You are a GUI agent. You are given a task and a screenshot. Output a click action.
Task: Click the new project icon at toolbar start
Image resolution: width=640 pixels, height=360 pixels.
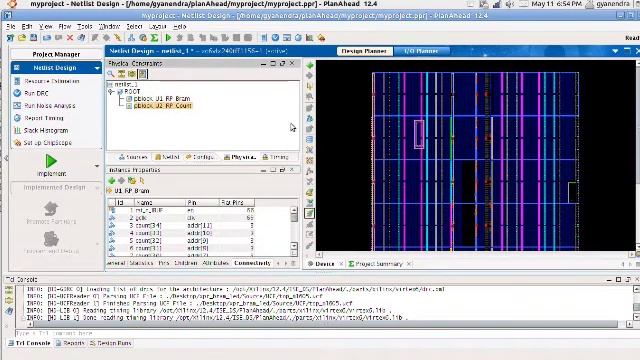(10, 38)
